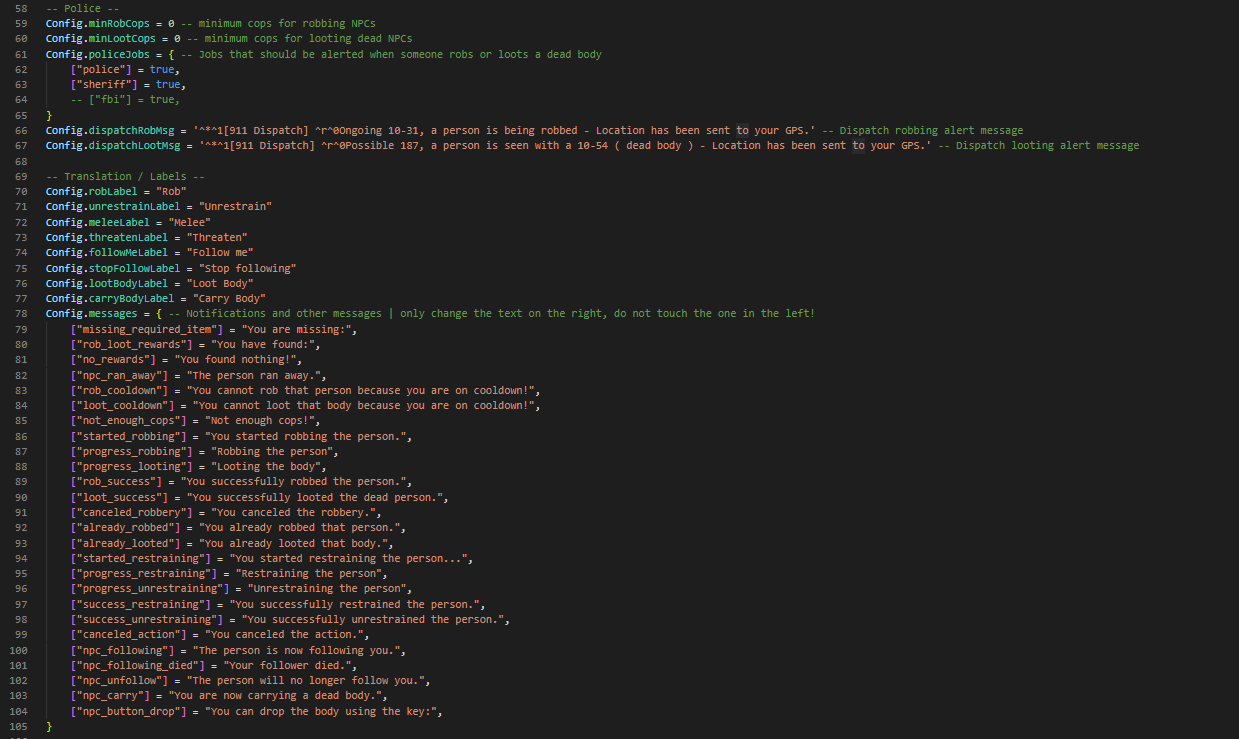This screenshot has height=739, width=1239.
Task: Click the dispatchLootMsg comment text
Action: pyautogui.click(x=1038, y=146)
